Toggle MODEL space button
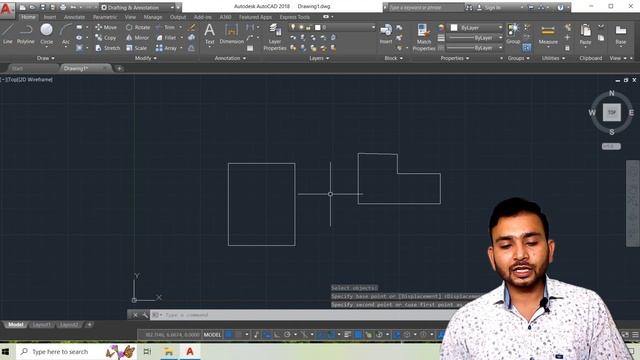The height and width of the screenshot is (360, 640). point(212,335)
